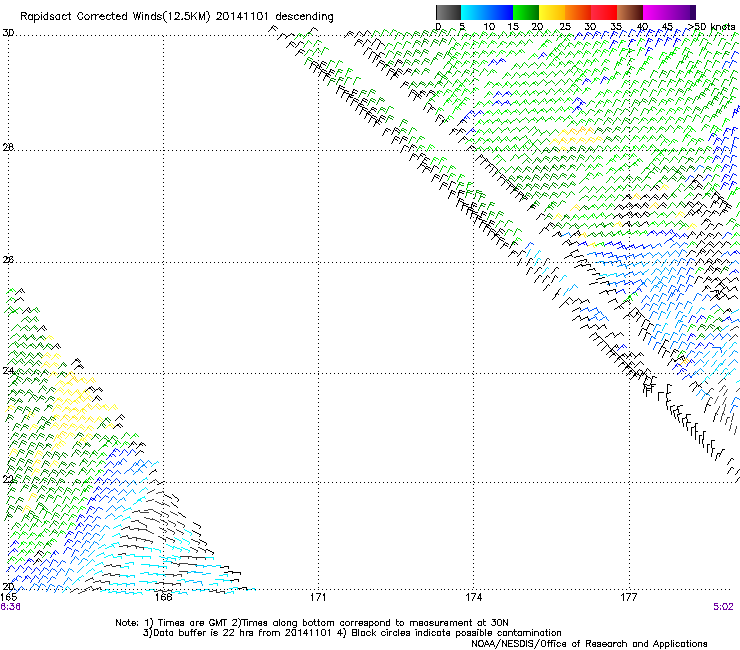Click the latitude label '22' on the left axis
740x650 pixels.
(8, 479)
